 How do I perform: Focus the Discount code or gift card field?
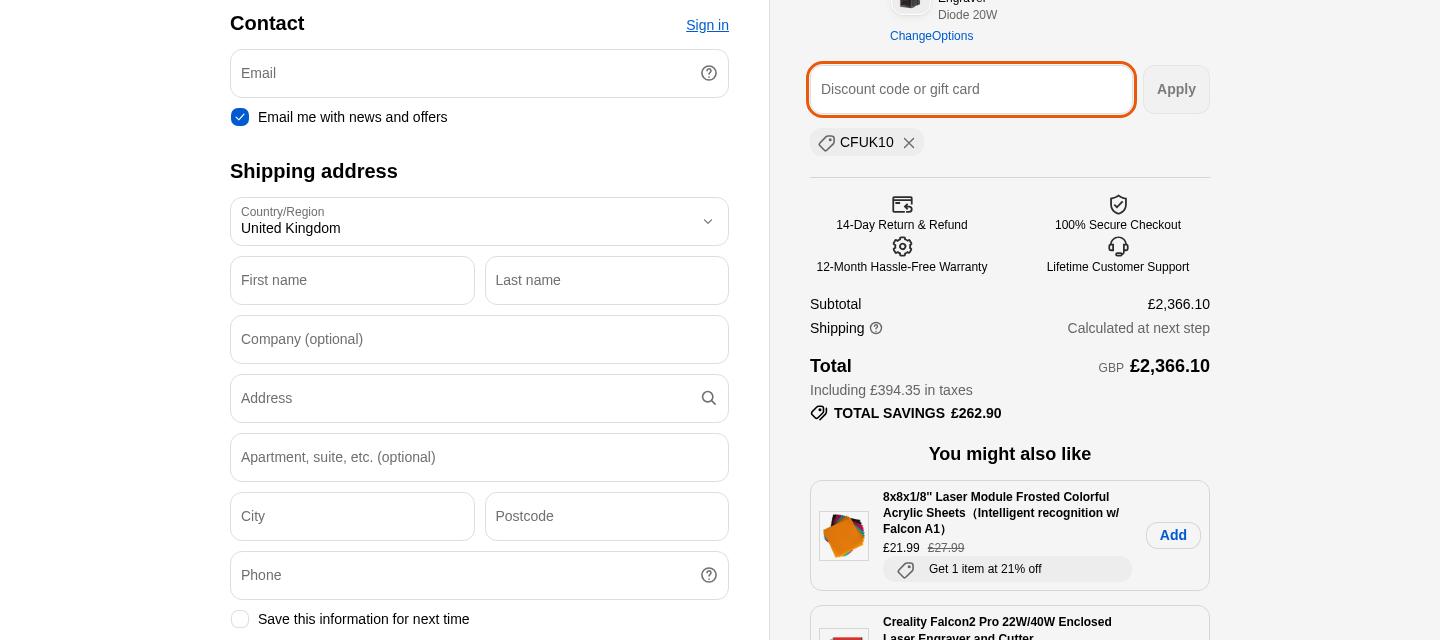[x=971, y=89]
